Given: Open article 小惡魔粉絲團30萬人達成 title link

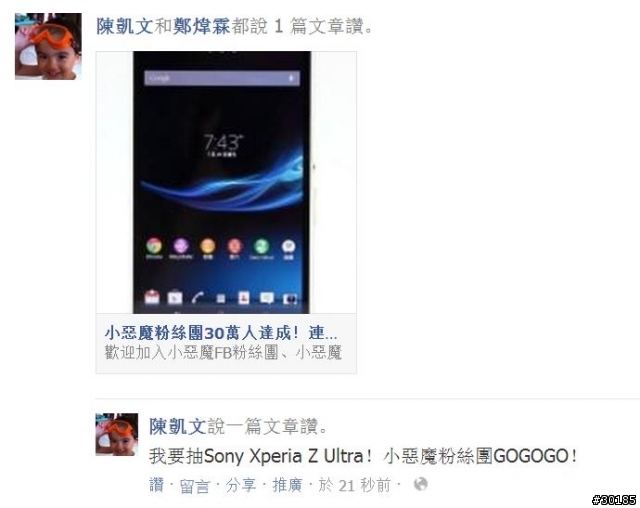Looking at the screenshot, I should pyautogui.click(x=221, y=333).
